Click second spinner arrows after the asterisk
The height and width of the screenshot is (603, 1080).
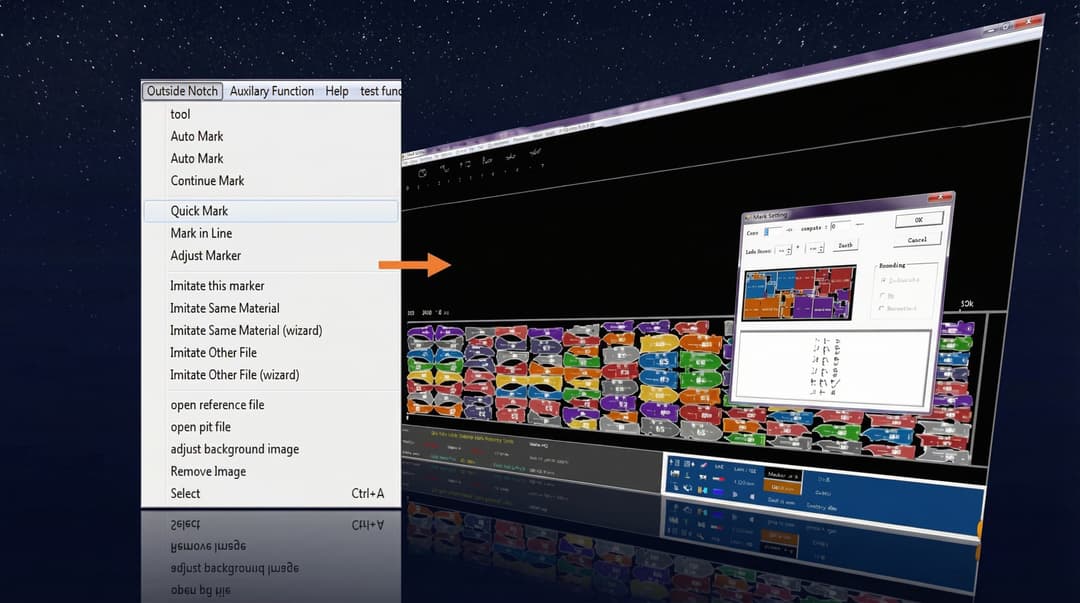click(820, 248)
